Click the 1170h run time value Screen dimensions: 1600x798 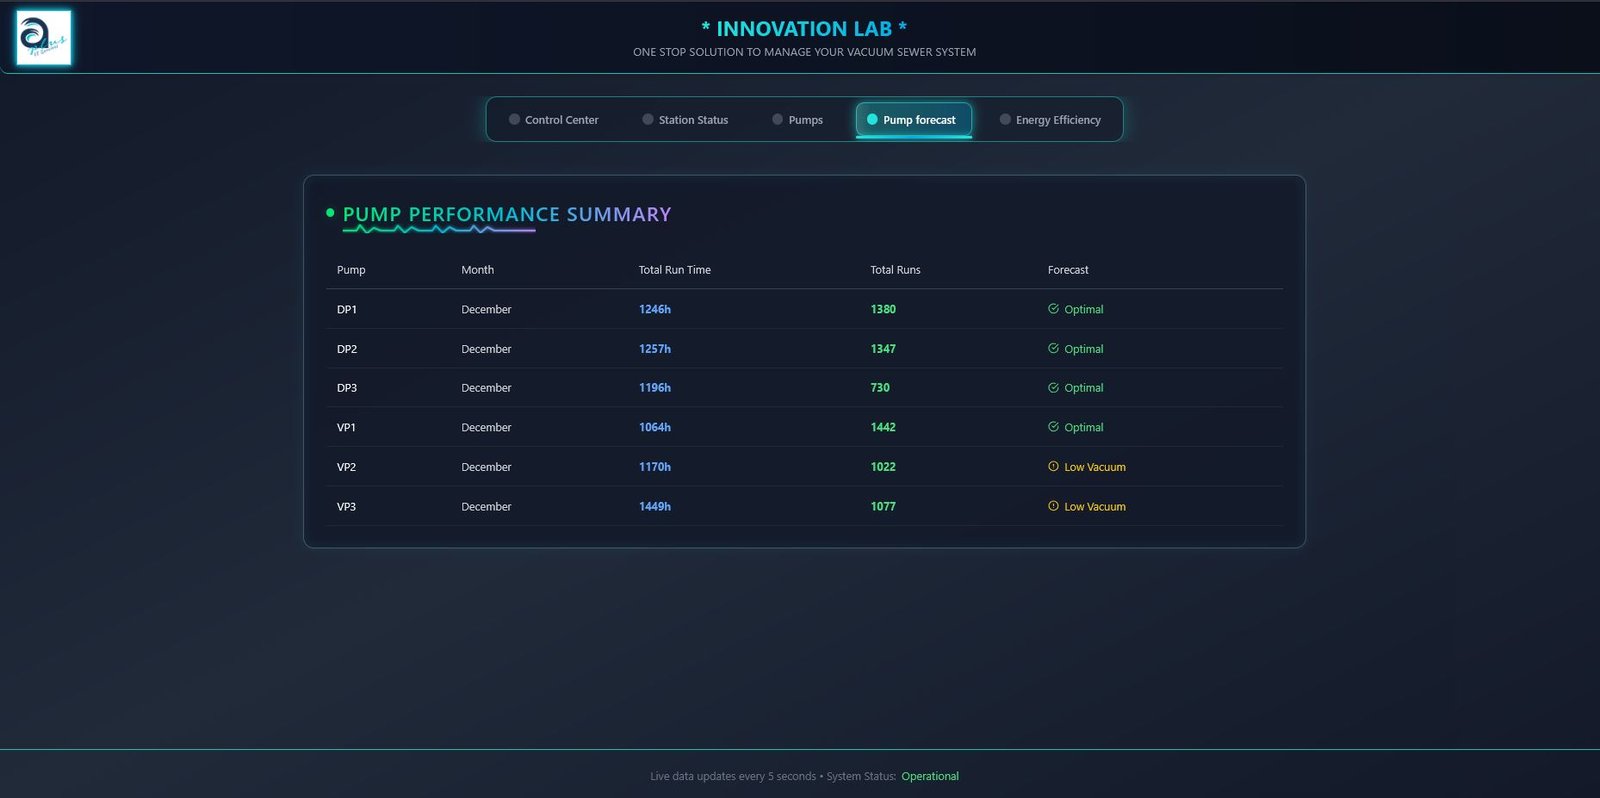click(x=655, y=467)
